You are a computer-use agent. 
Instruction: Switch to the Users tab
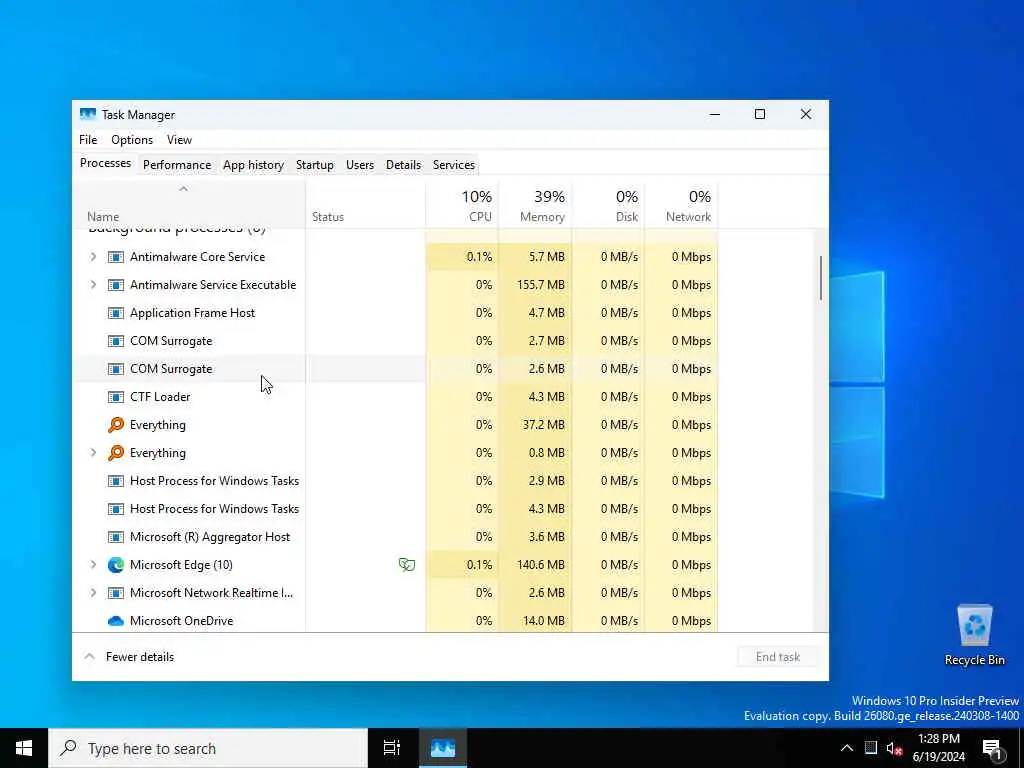point(360,165)
